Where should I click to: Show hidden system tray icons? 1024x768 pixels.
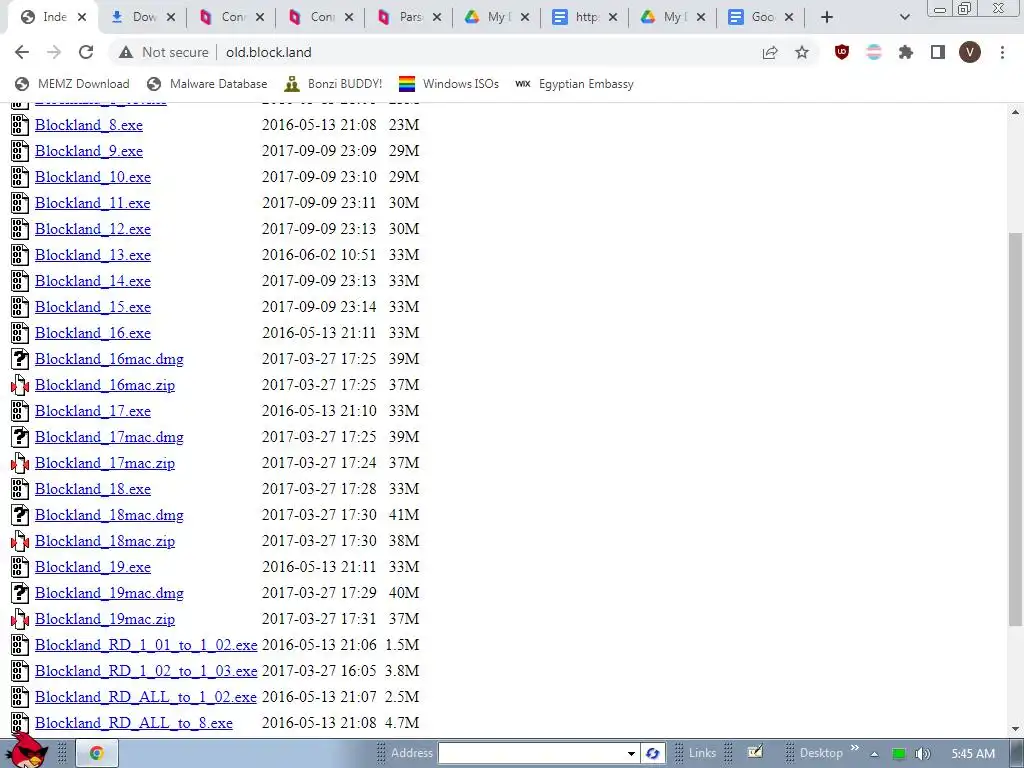874,754
